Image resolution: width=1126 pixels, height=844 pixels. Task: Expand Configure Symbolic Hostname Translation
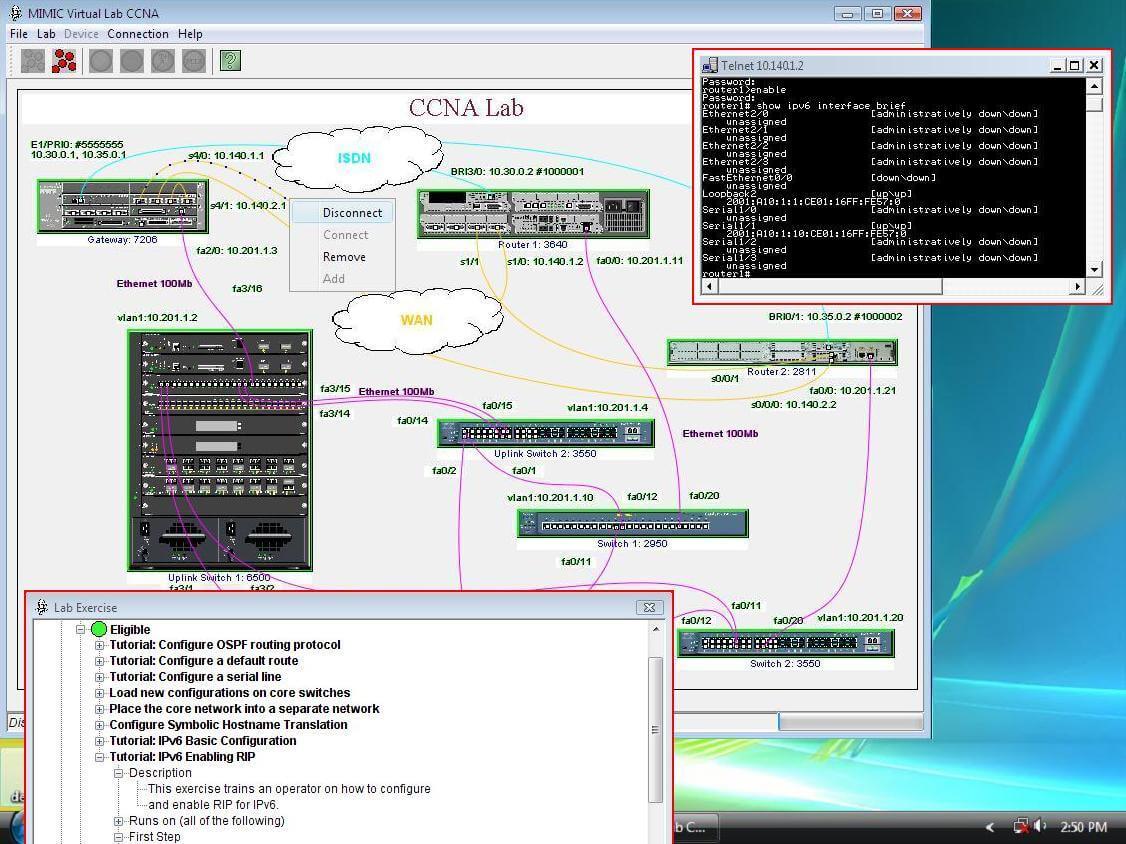click(x=99, y=725)
